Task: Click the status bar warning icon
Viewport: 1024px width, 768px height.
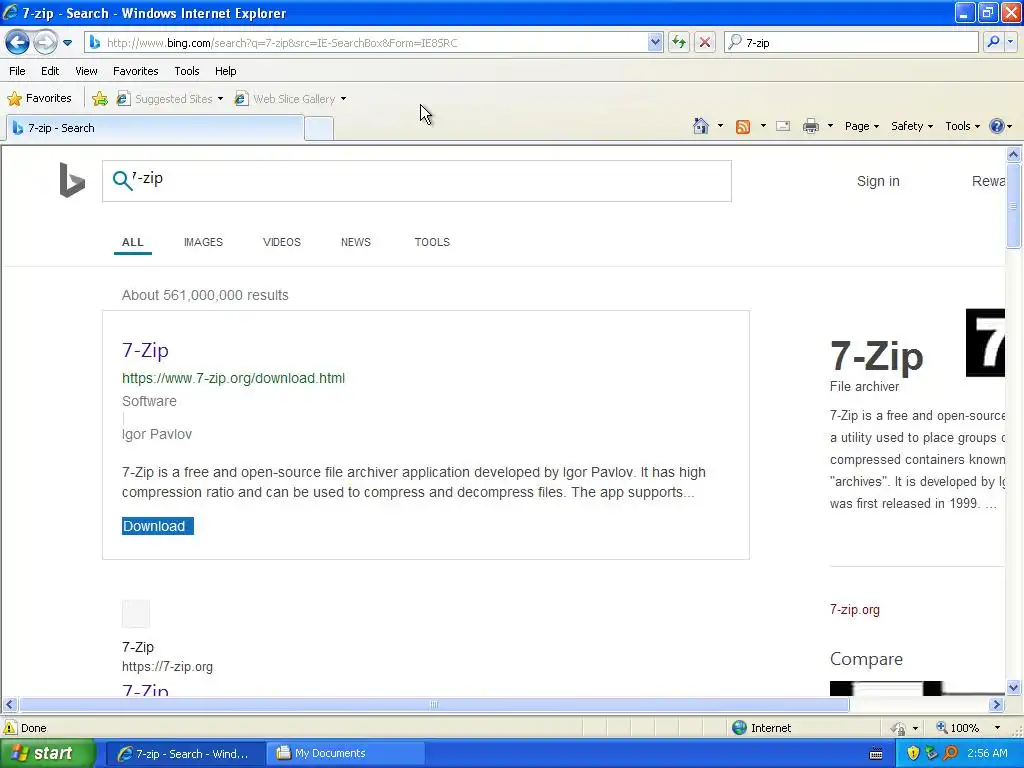Action: (10, 728)
